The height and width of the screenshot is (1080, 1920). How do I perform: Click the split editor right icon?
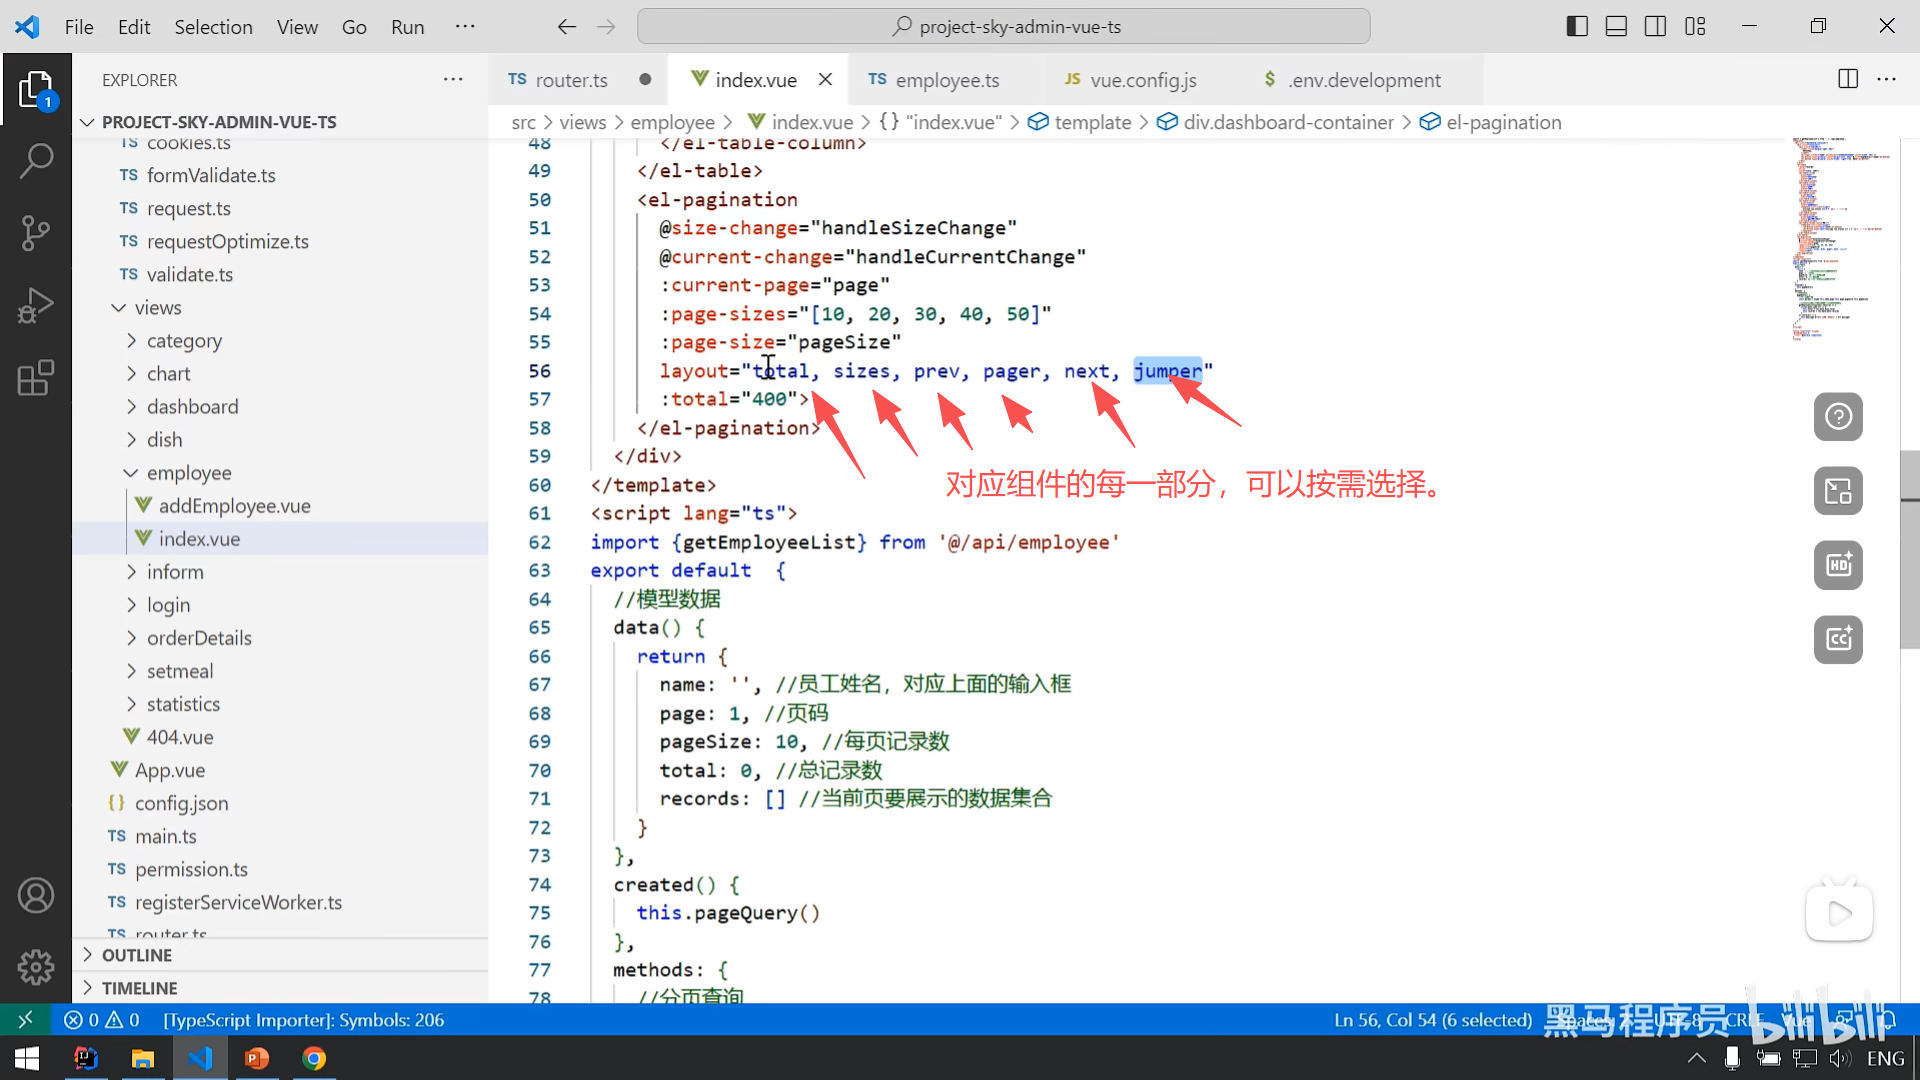coord(1848,79)
